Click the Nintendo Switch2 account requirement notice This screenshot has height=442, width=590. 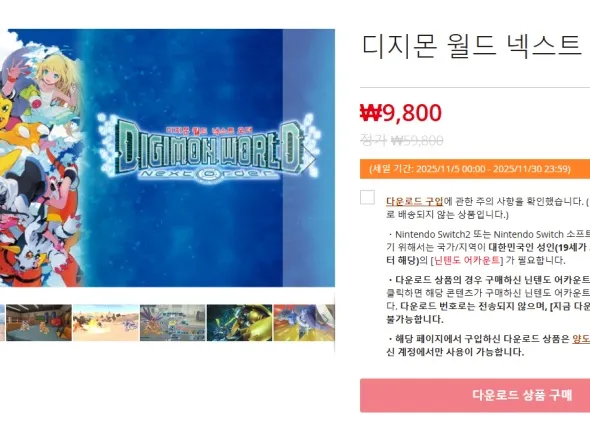point(488,247)
